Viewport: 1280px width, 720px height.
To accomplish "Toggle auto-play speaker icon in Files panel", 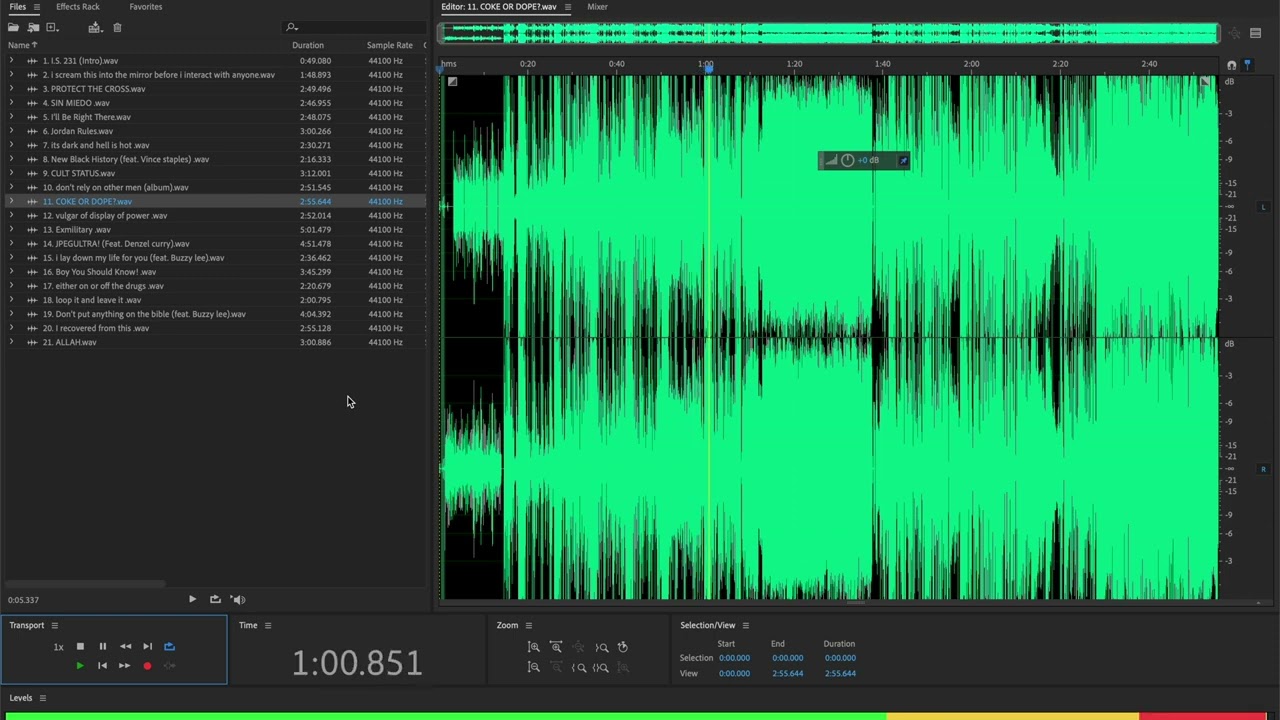I will pyautogui.click(x=238, y=599).
